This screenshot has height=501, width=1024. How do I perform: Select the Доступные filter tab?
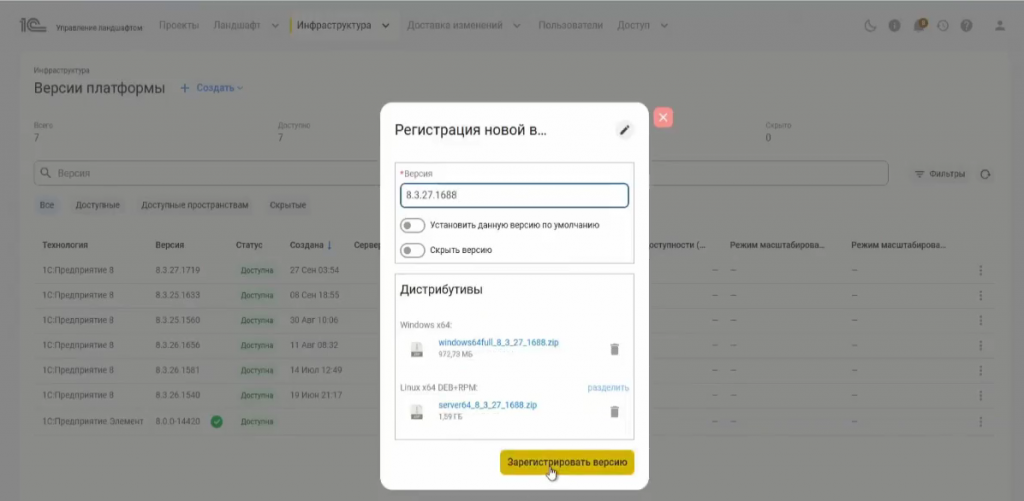point(97,205)
